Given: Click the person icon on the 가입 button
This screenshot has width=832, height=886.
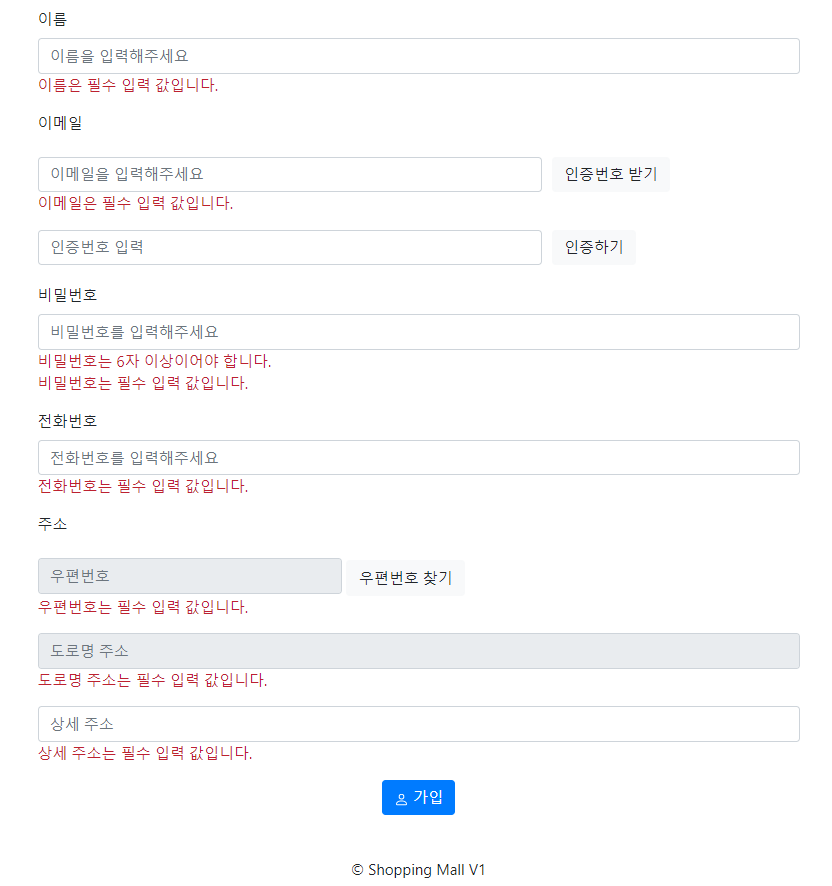Looking at the screenshot, I should click(x=403, y=797).
